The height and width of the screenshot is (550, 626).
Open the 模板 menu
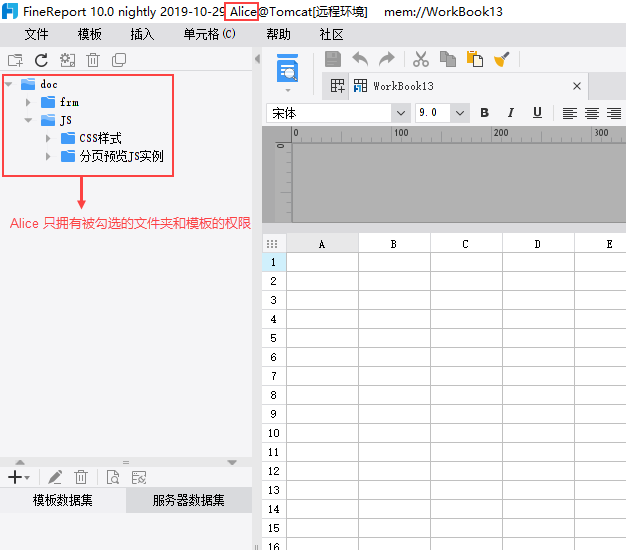pos(89,35)
